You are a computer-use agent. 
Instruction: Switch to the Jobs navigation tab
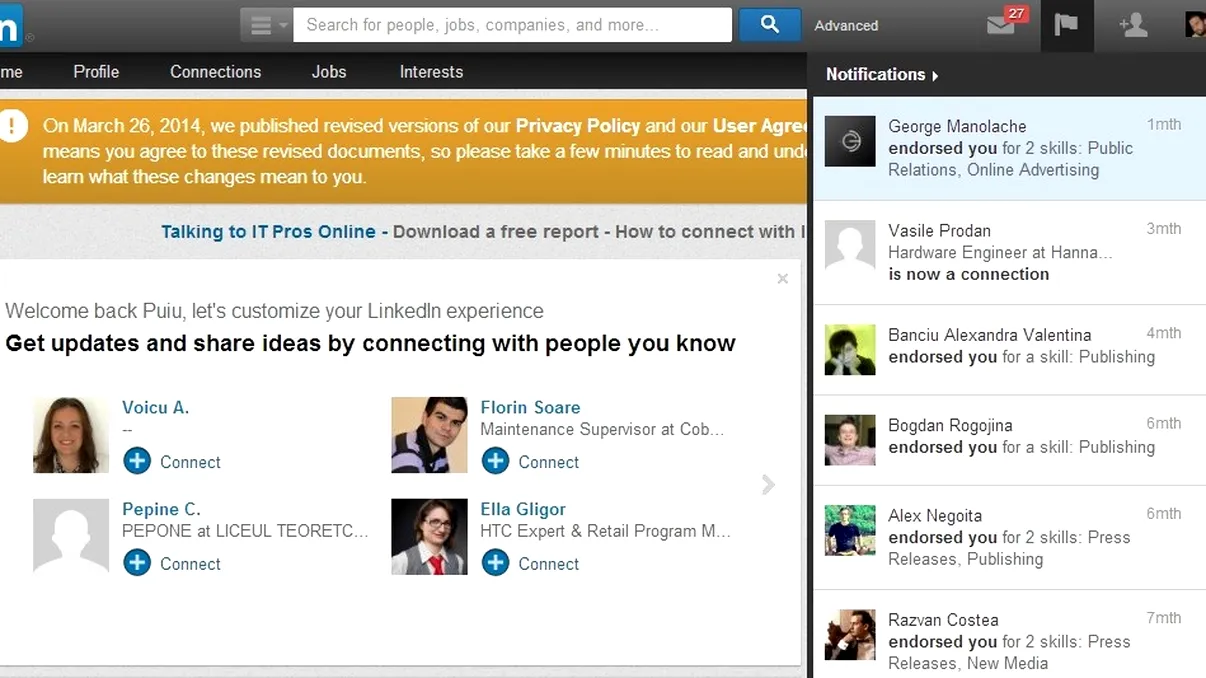click(329, 71)
